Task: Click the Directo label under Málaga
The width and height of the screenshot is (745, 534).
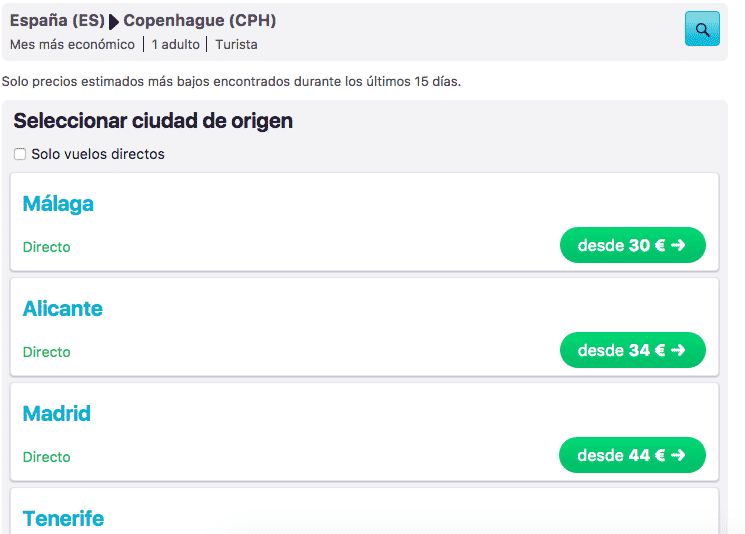Action: click(47, 247)
